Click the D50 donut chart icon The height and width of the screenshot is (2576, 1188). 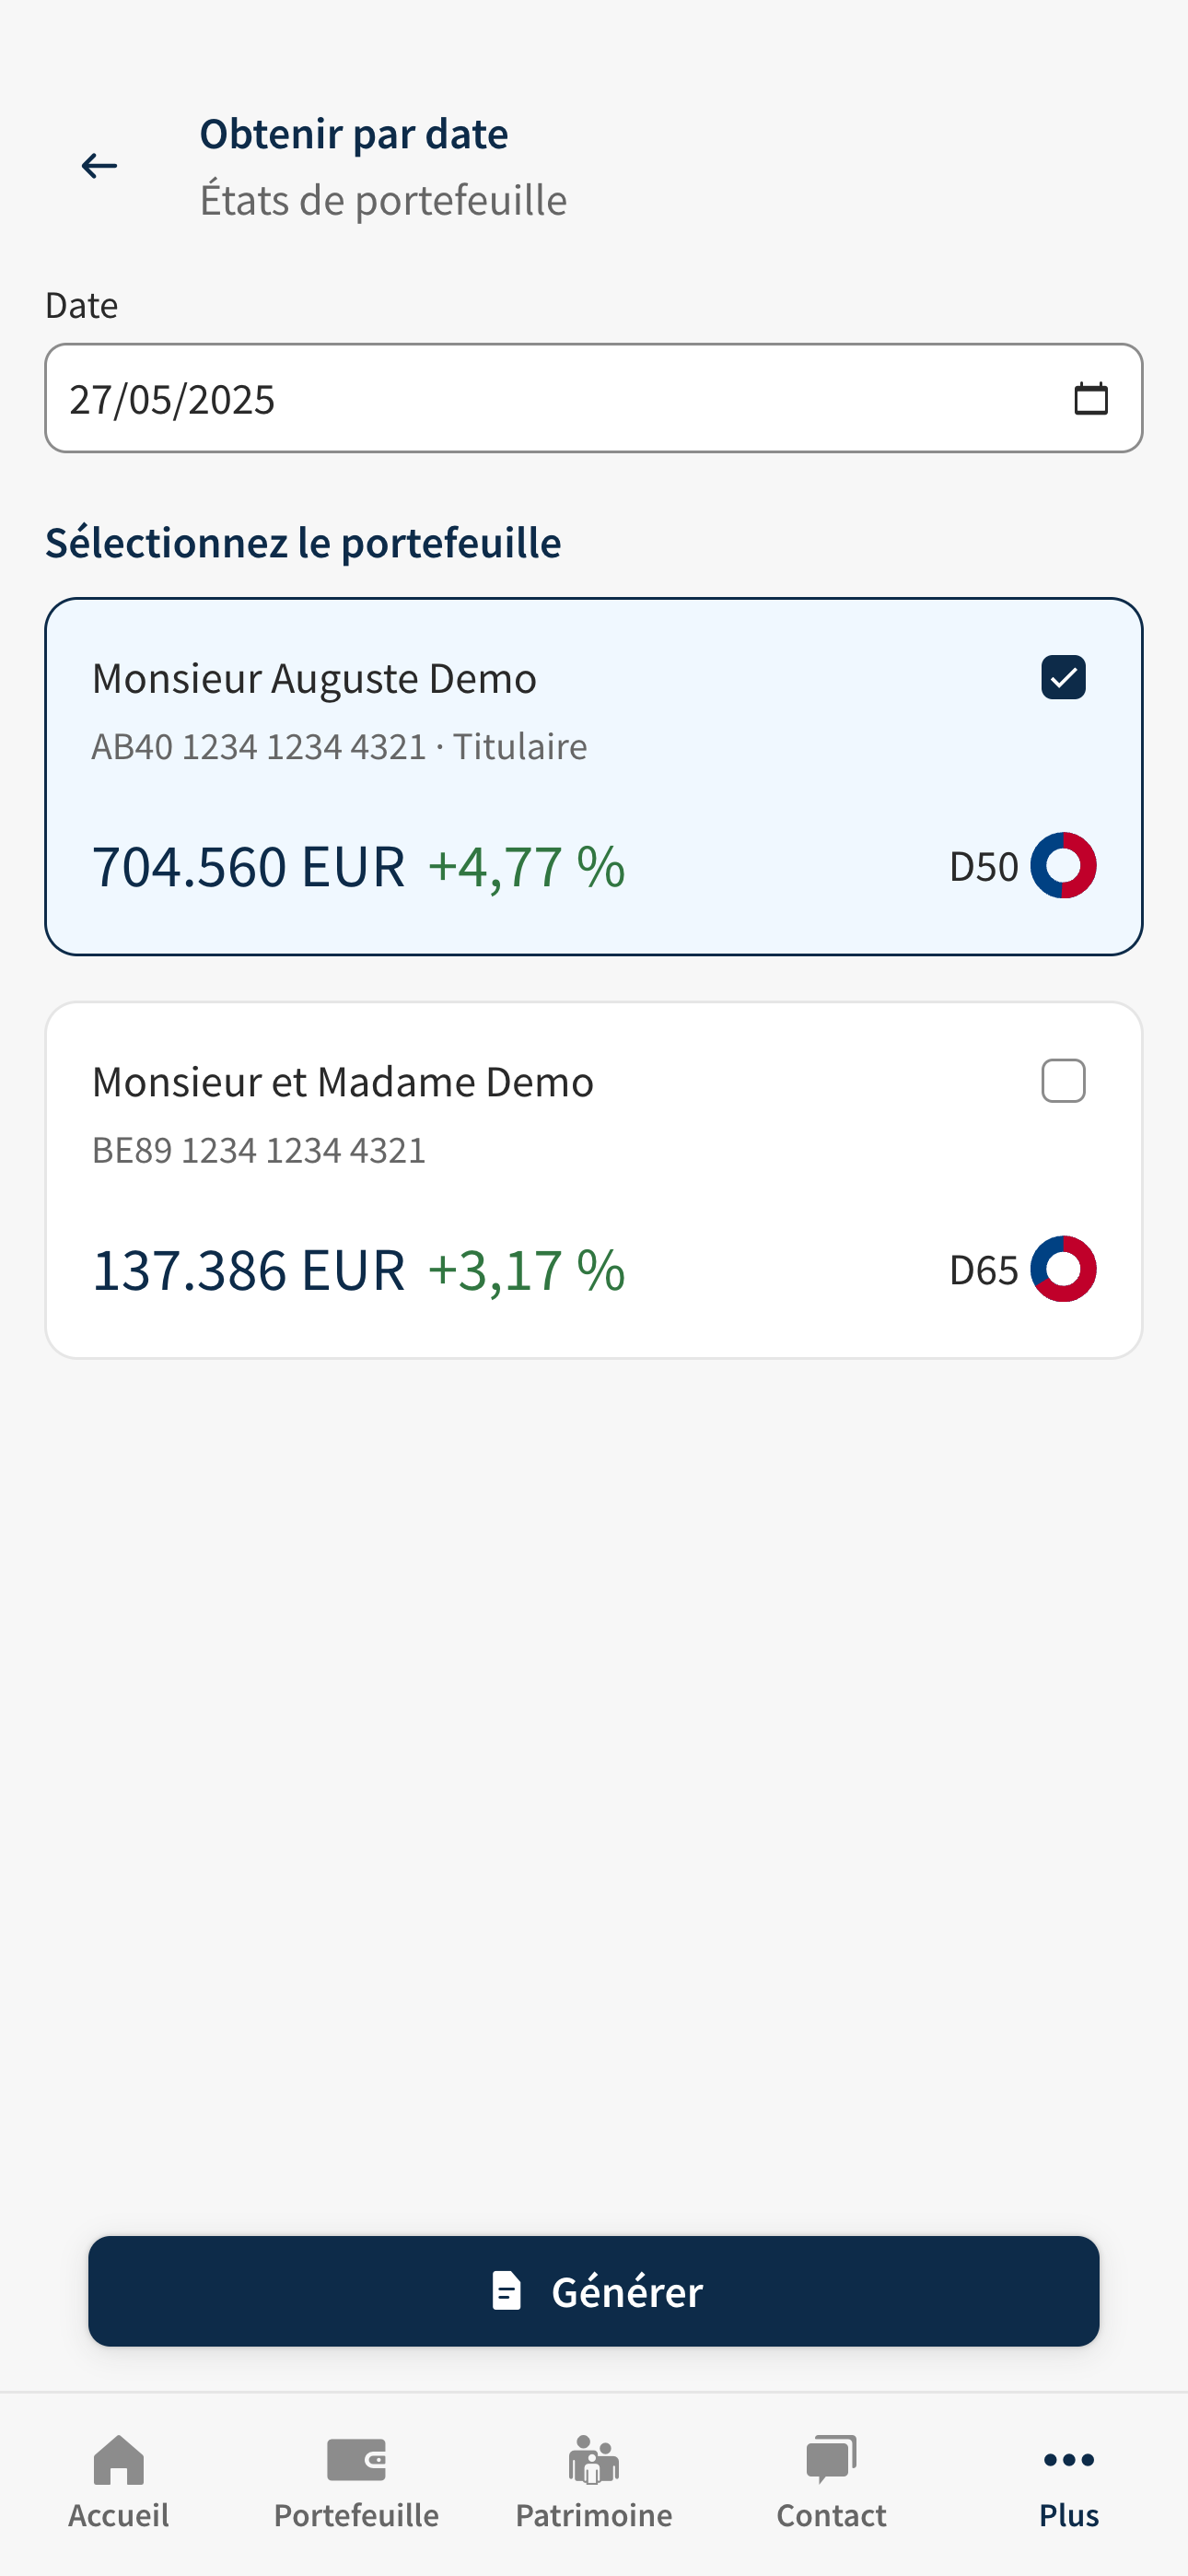(x=1063, y=865)
